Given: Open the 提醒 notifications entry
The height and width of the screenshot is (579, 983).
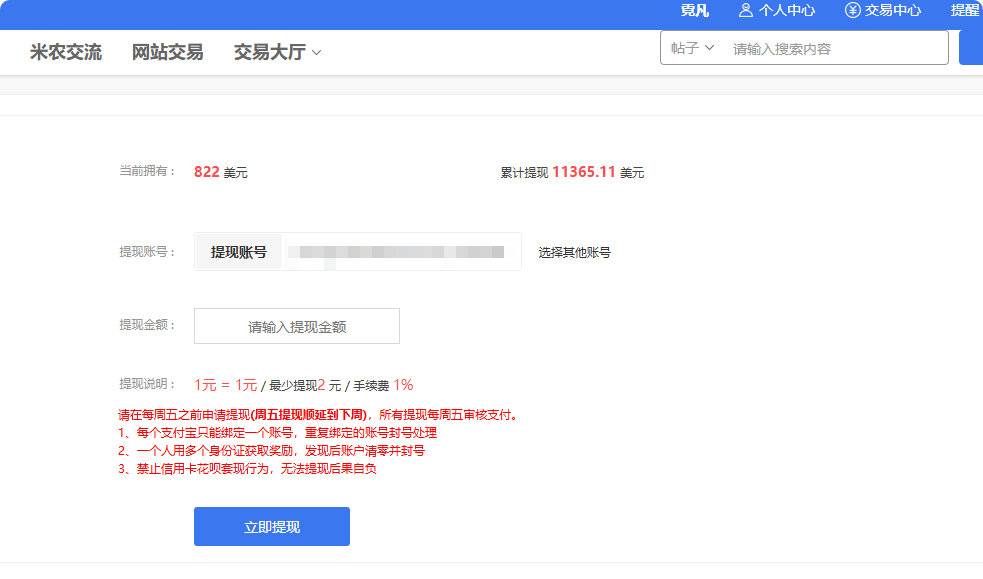Looking at the screenshot, I should pyautogui.click(x=965, y=11).
